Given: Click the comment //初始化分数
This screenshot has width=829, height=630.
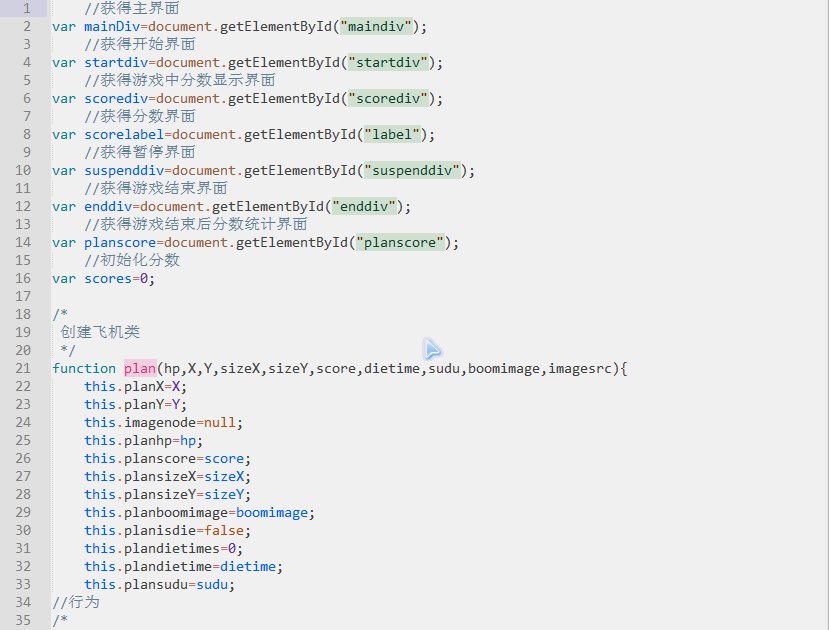Looking at the screenshot, I should pyautogui.click(x=132, y=260).
